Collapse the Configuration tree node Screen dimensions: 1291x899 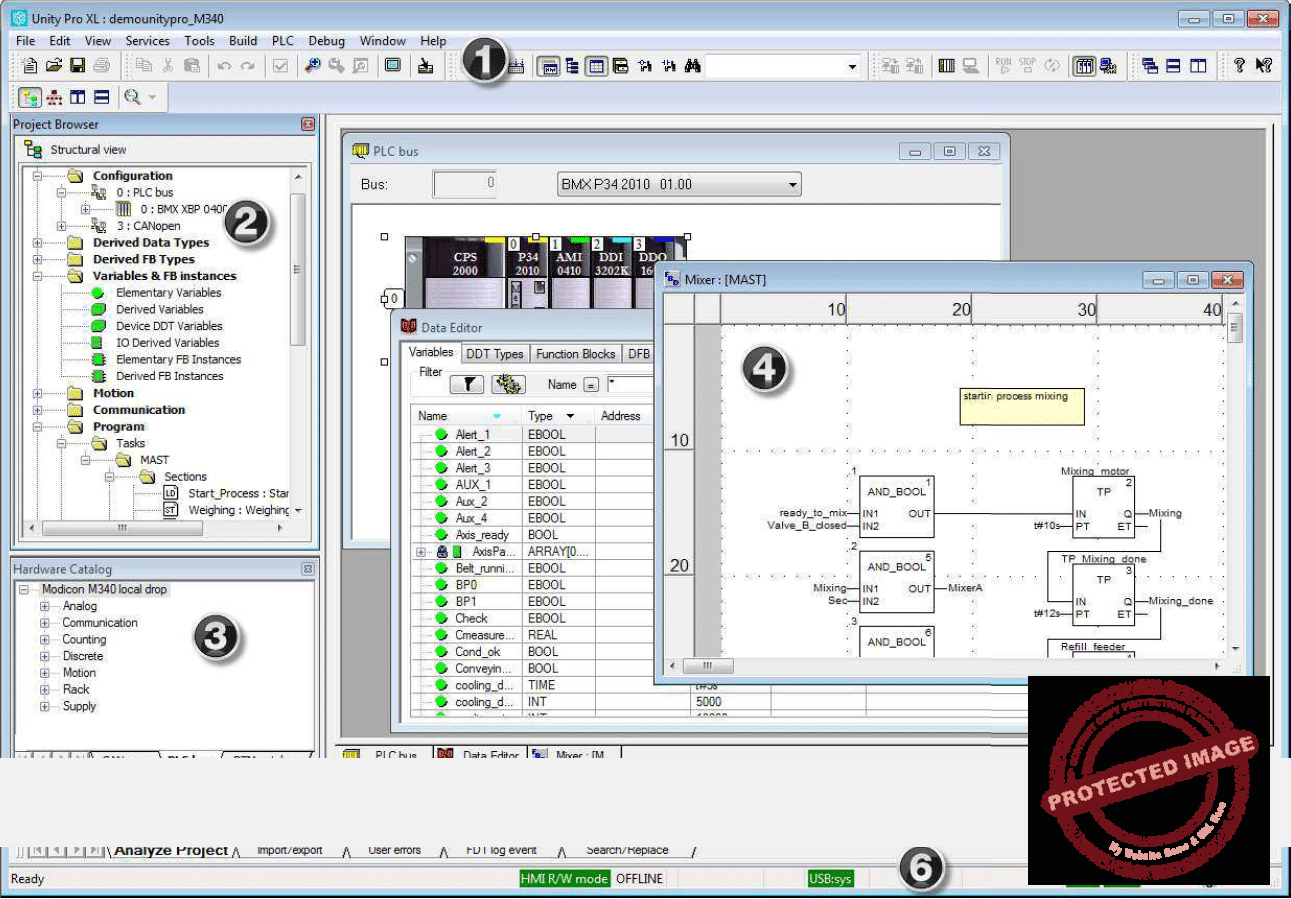38,175
